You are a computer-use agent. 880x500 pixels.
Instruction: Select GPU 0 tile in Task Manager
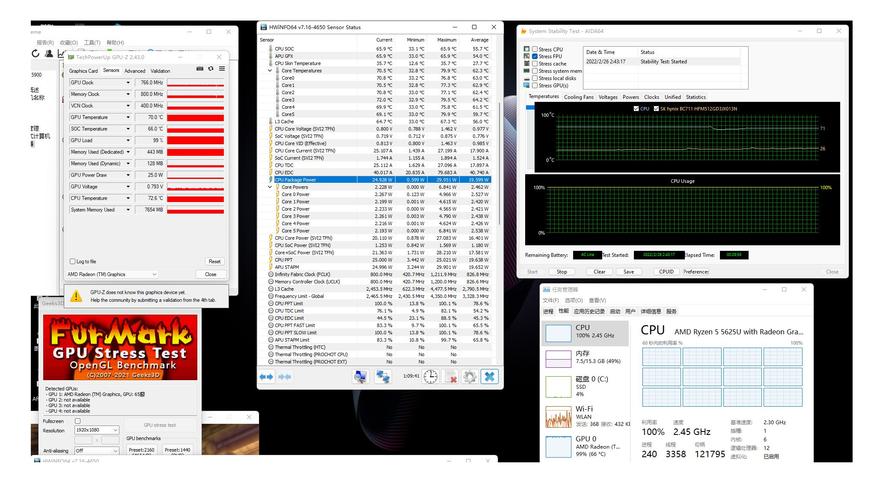586,446
